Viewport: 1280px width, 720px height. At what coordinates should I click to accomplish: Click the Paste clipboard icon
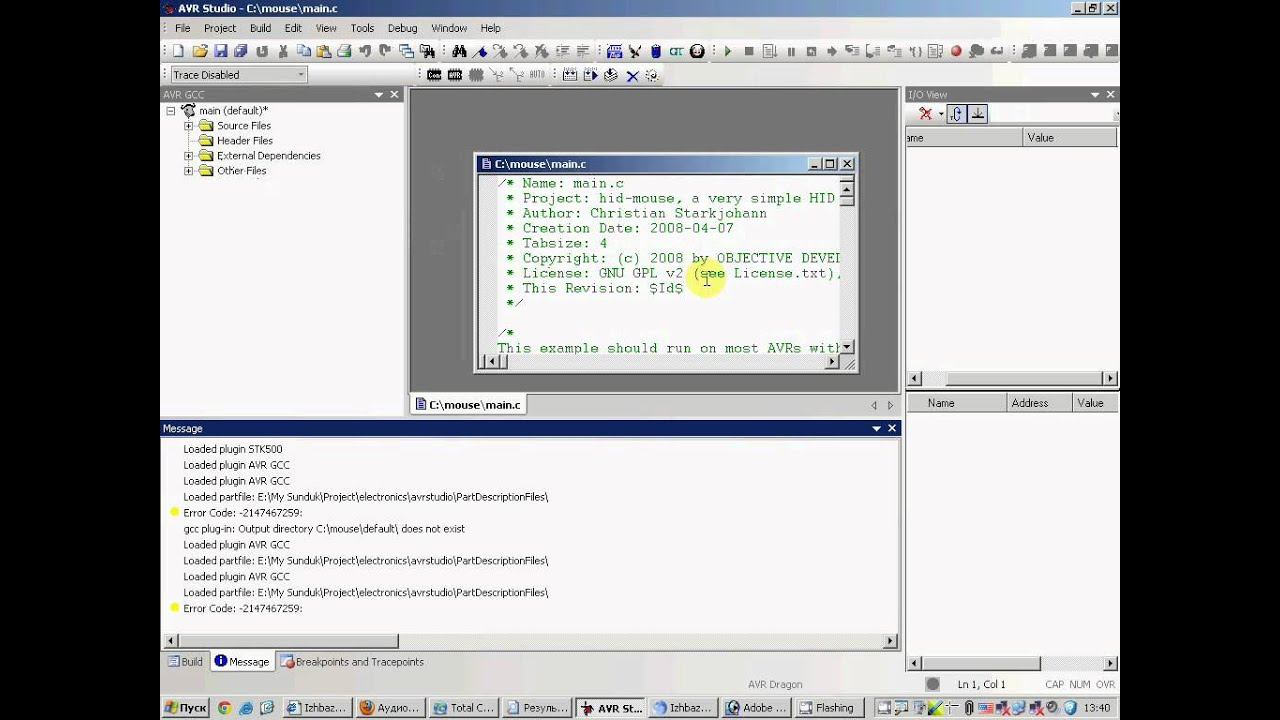(323, 51)
